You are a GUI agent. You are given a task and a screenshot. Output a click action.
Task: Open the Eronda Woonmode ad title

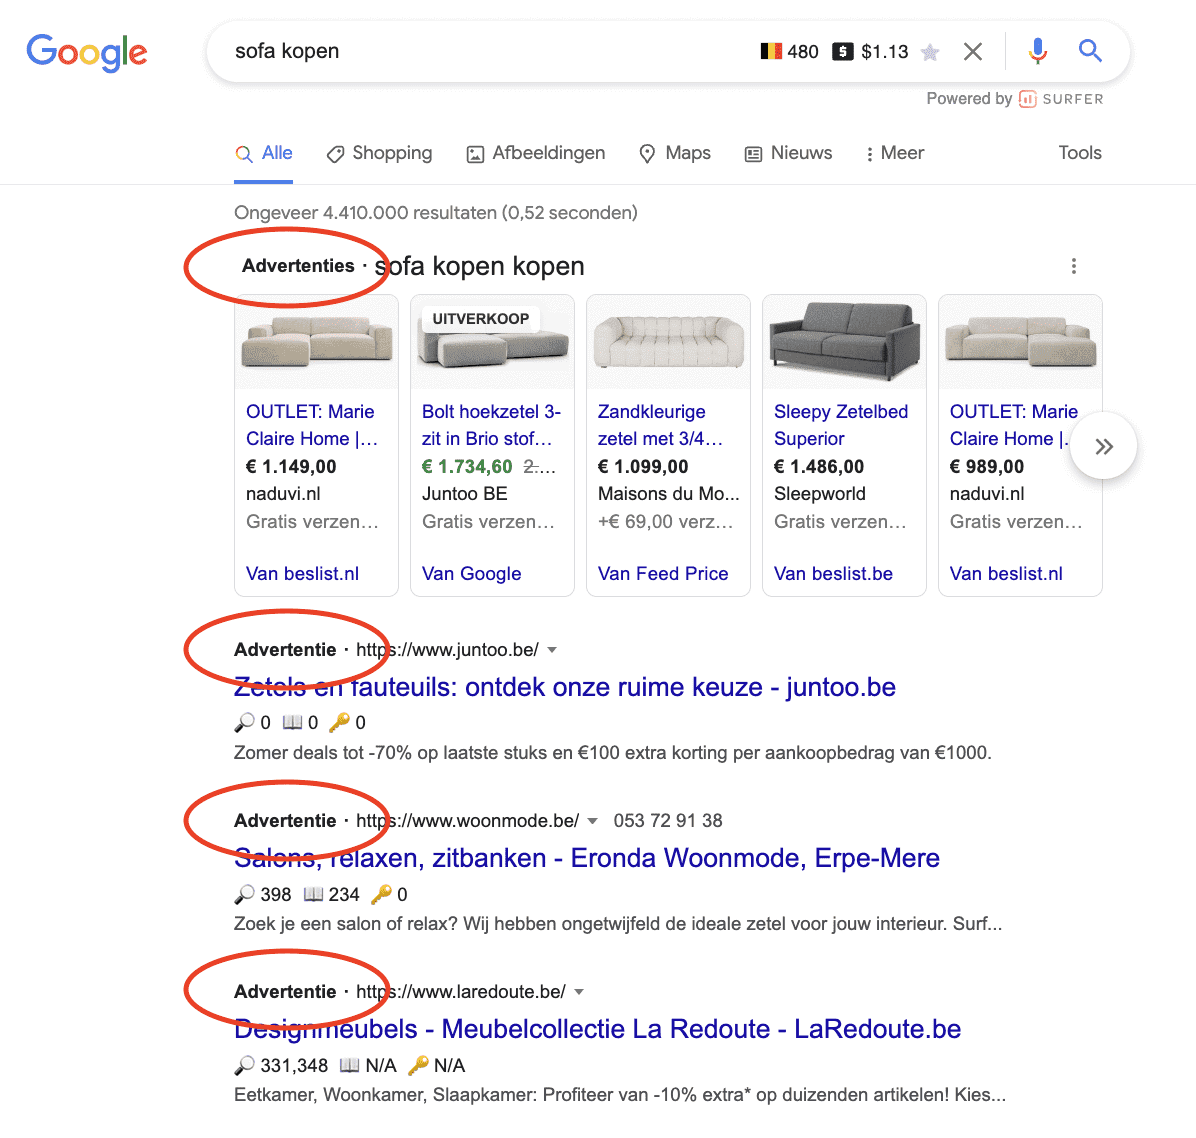(587, 858)
